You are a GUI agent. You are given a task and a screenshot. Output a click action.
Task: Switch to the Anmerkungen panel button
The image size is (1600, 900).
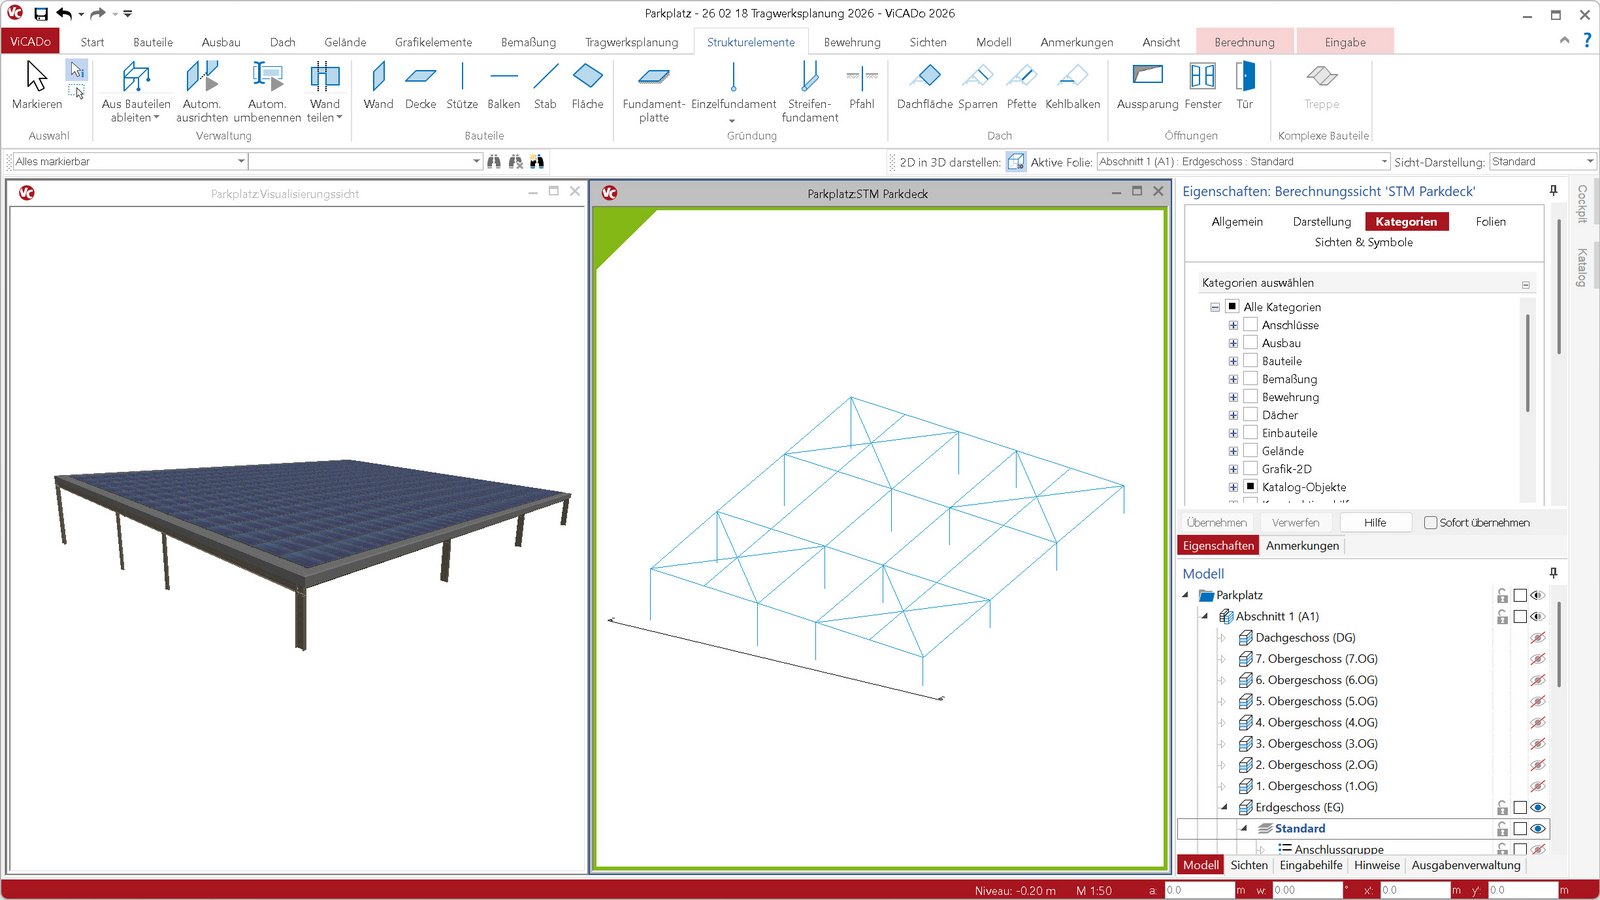1302,546
